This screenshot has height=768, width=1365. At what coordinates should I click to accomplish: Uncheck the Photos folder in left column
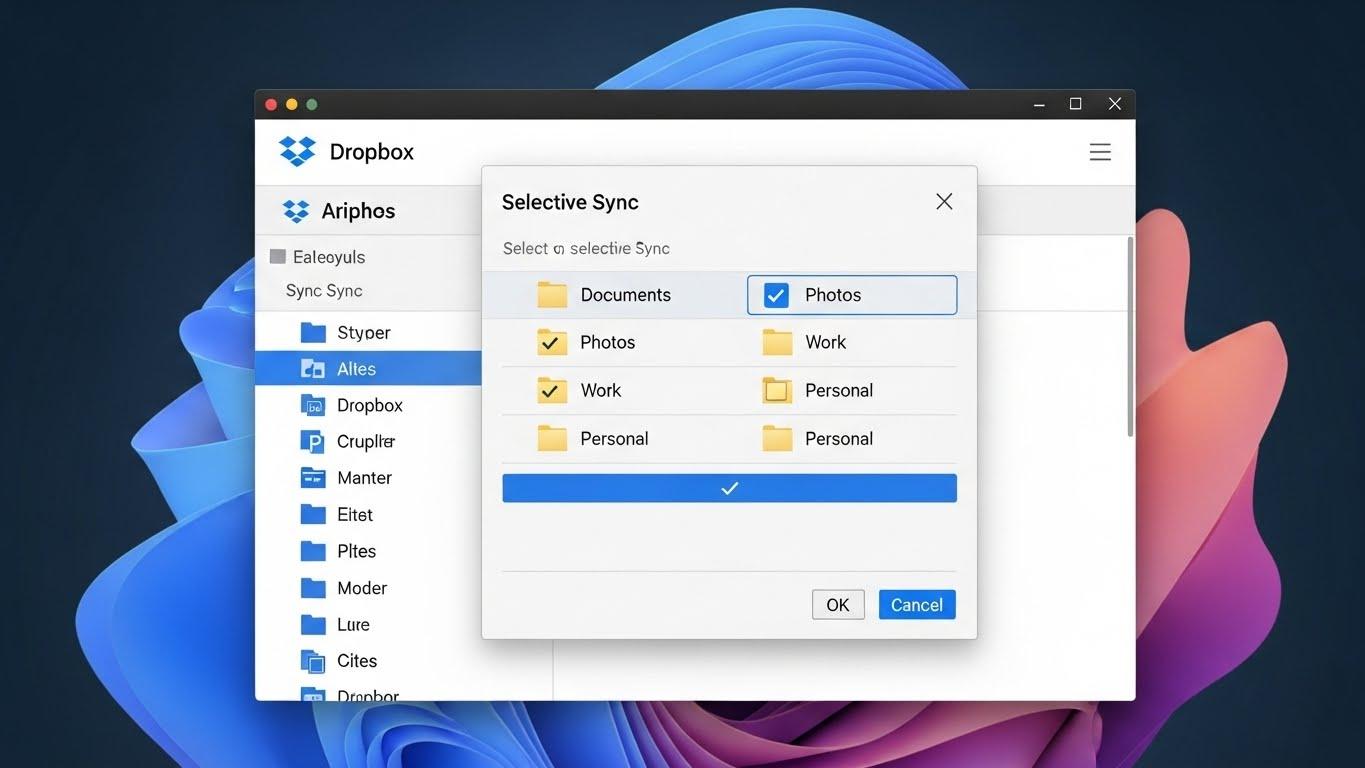tap(551, 342)
